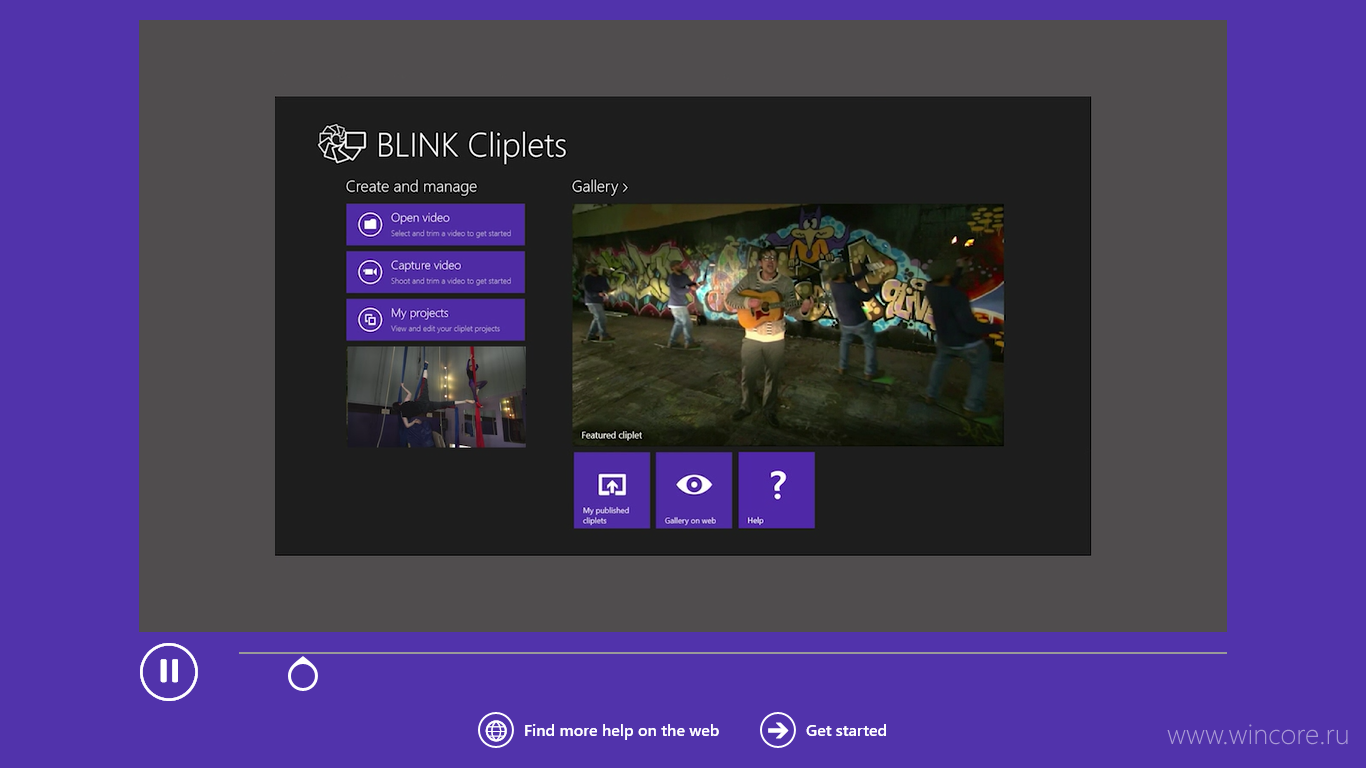1366x768 pixels.
Task: Open the Featured cliplet guitar player image
Action: click(788, 325)
